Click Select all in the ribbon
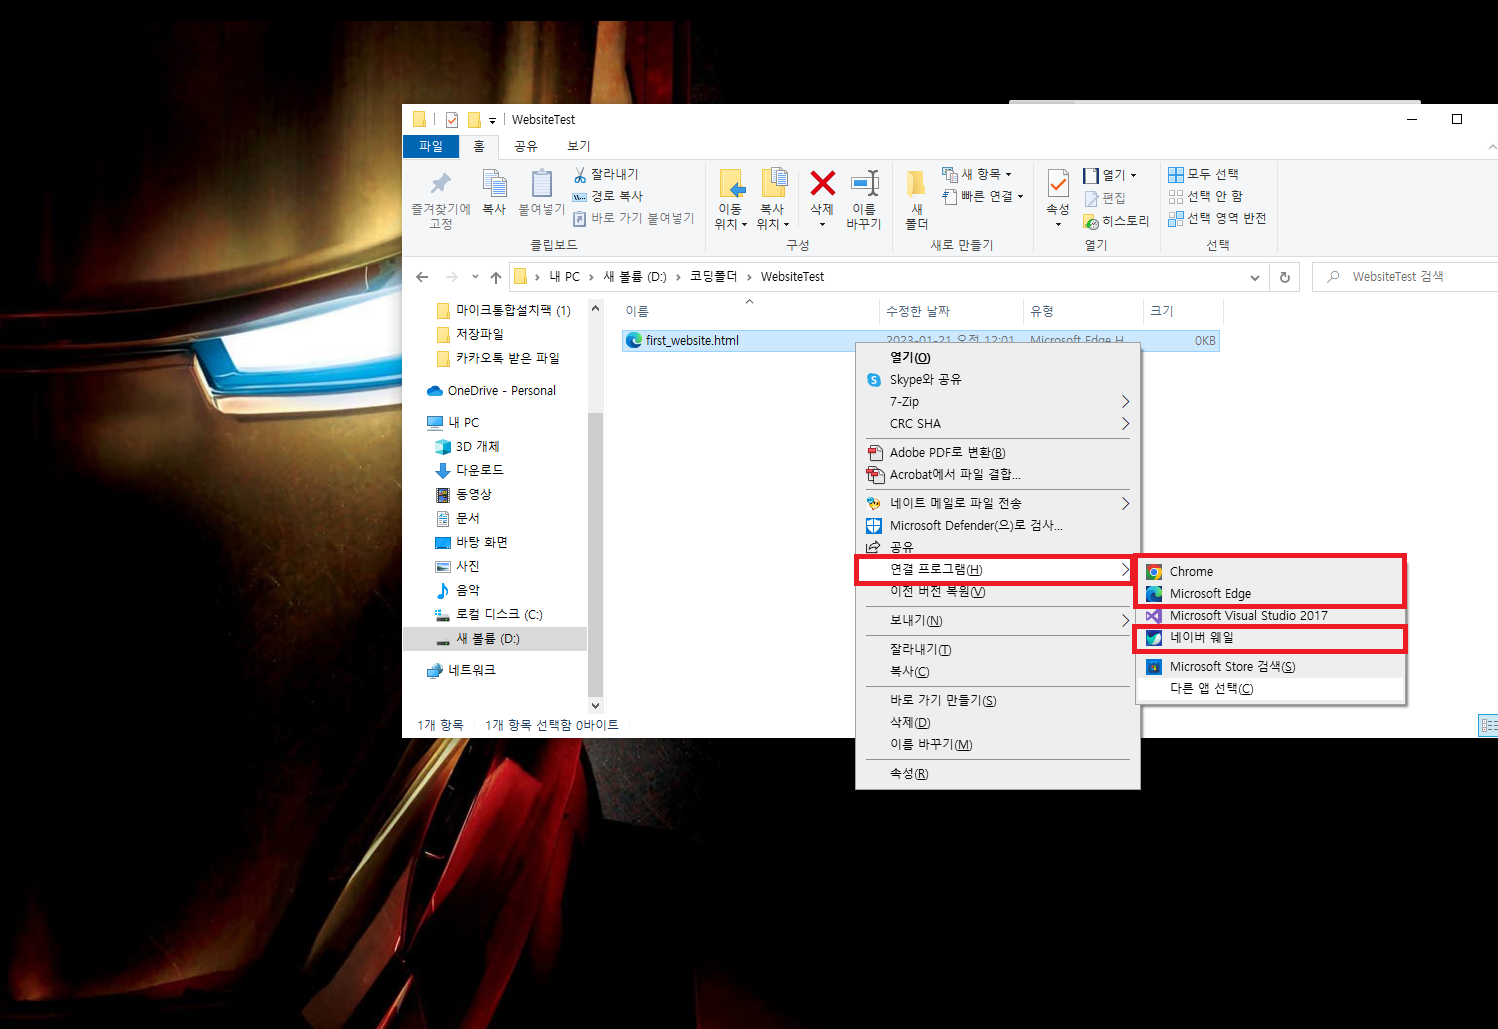The image size is (1498, 1029). coord(1203,174)
